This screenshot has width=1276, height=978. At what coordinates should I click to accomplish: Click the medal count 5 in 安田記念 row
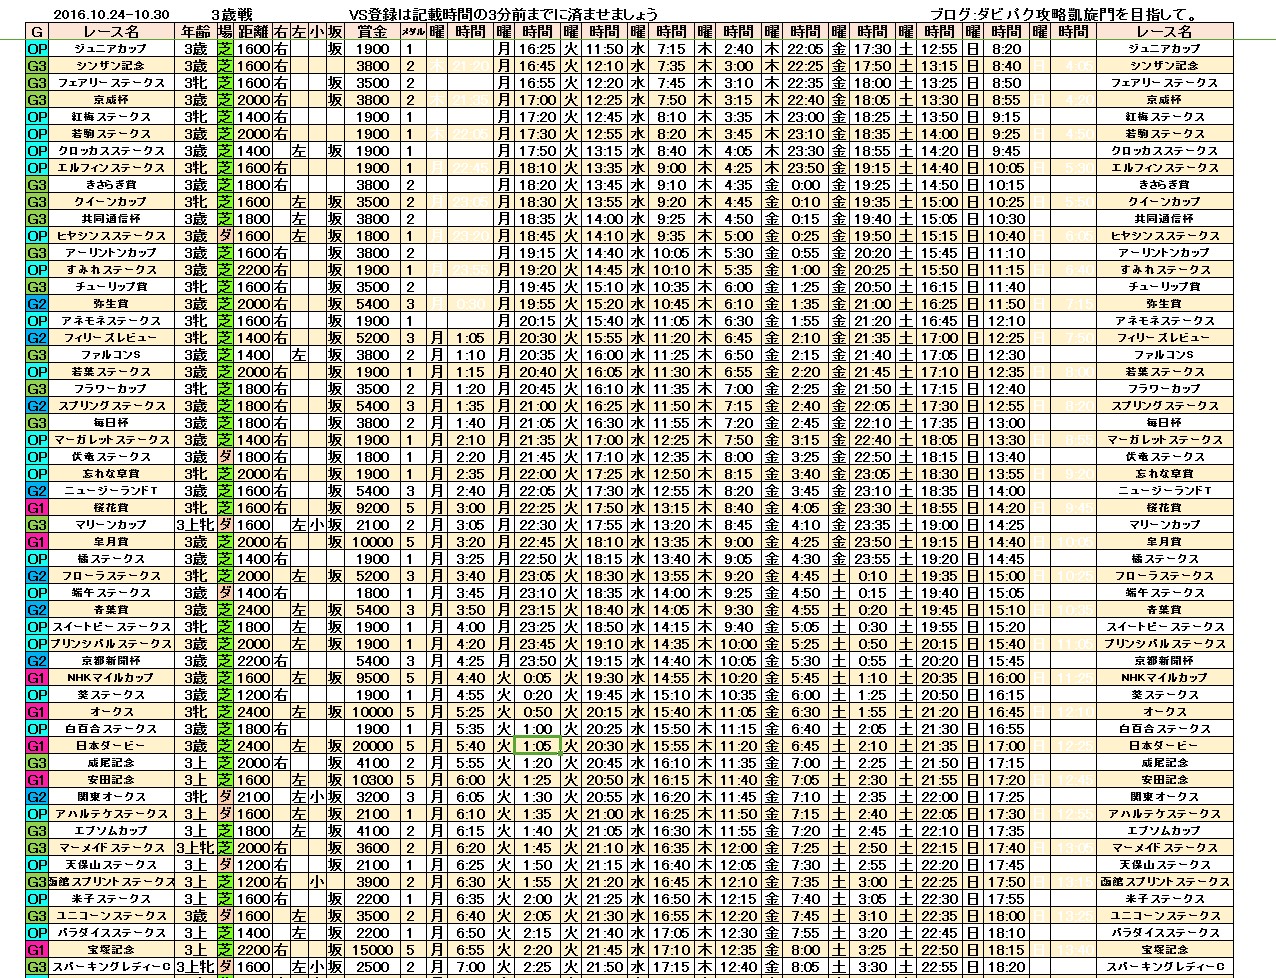coord(411,780)
